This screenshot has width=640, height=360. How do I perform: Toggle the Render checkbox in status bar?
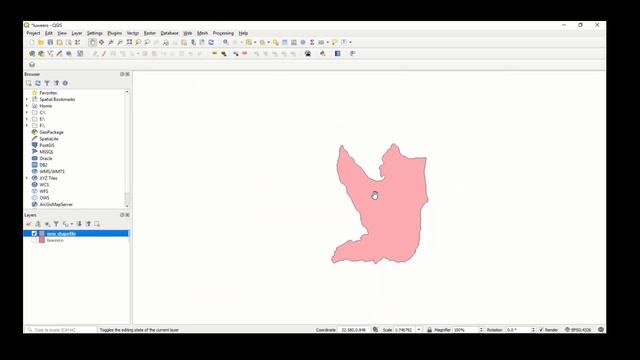click(542, 329)
